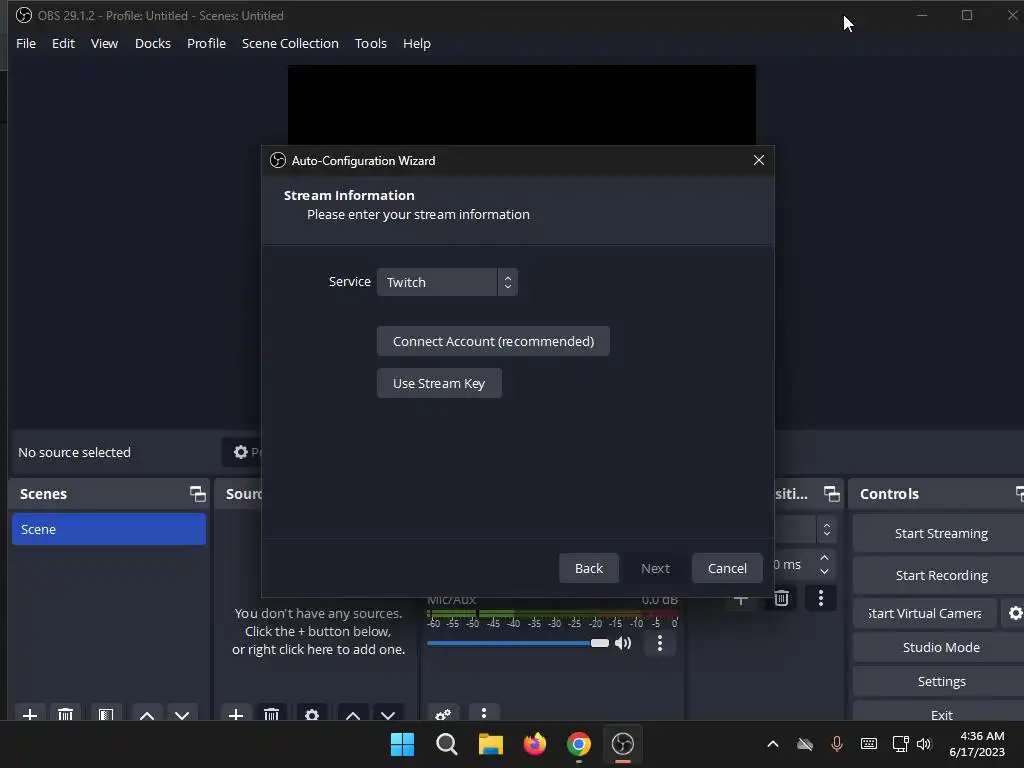The image size is (1024, 768).
Task: Open scene filters icon in Scenes panel
Action: (x=106, y=715)
